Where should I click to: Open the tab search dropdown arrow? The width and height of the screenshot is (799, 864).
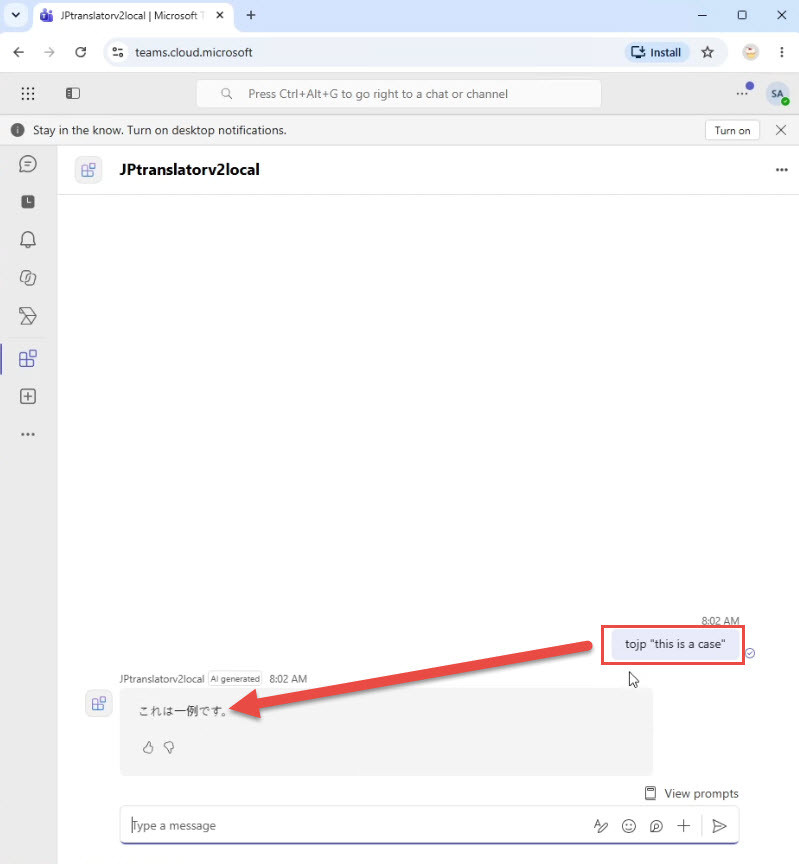pos(15,15)
